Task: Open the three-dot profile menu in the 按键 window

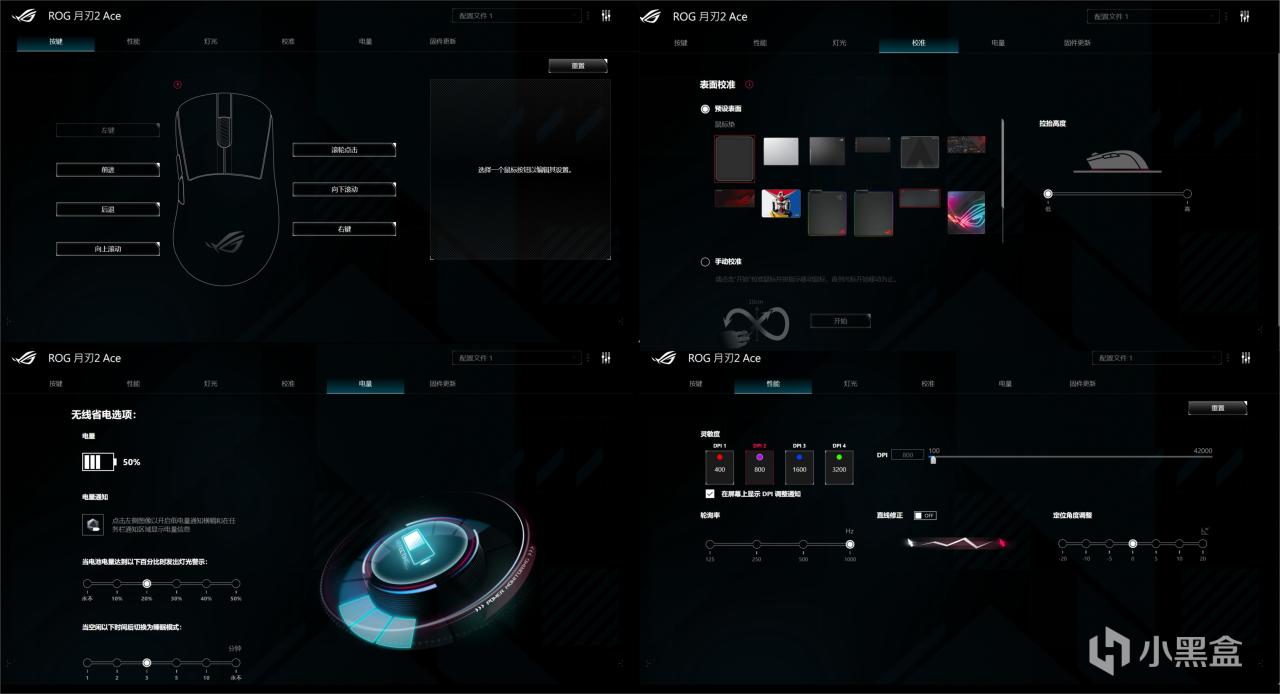Action: [x=588, y=16]
